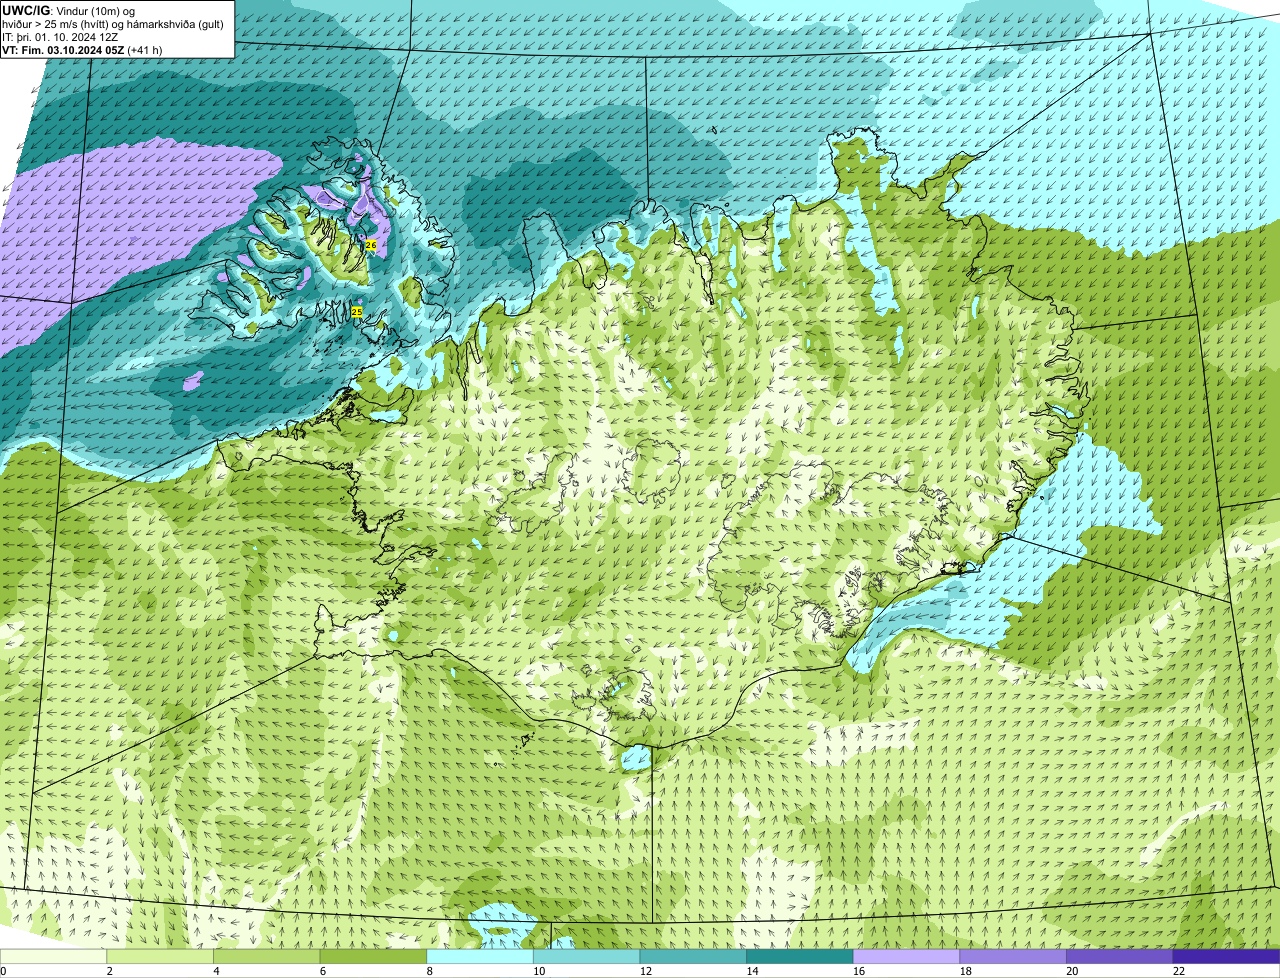1280x978 pixels.
Task: Click the legend value 22
Action: point(1179,971)
